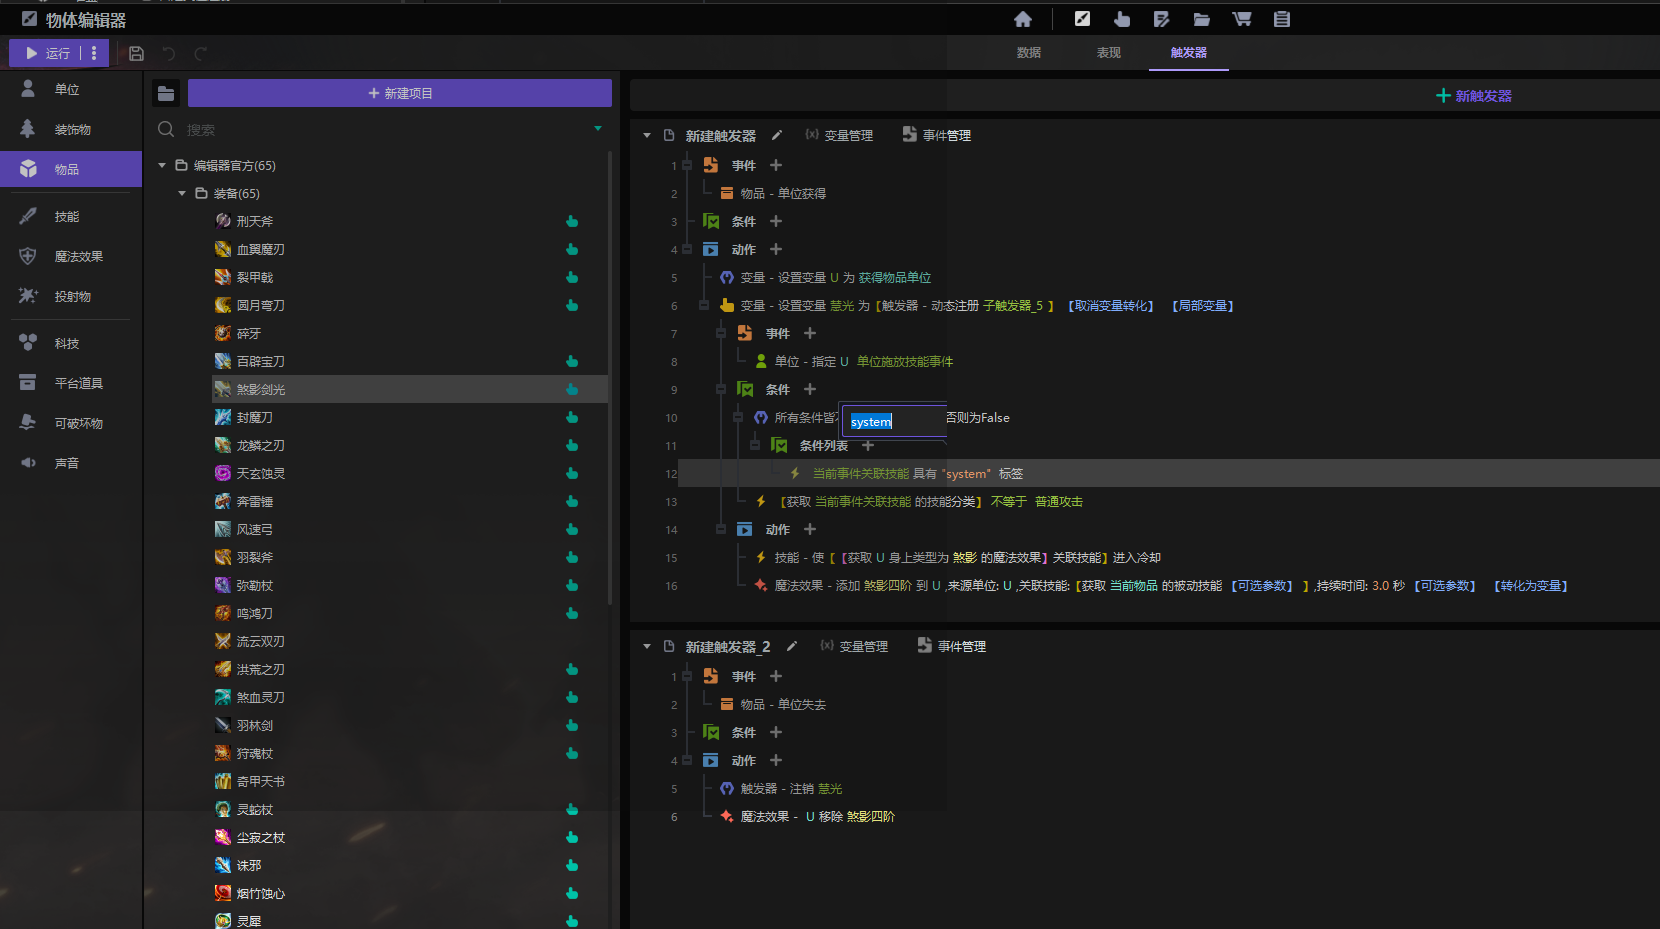
Task: Select 平台道具 in the left sidebar
Action: tap(71, 383)
